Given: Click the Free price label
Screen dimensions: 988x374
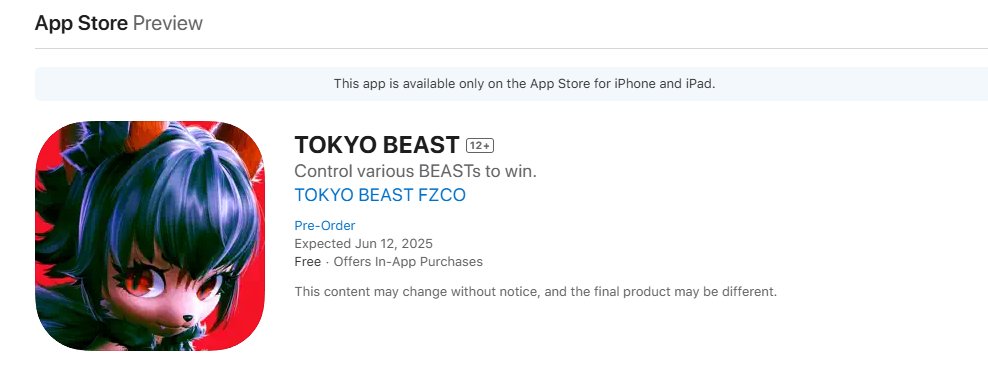Looking at the screenshot, I should point(307,262).
